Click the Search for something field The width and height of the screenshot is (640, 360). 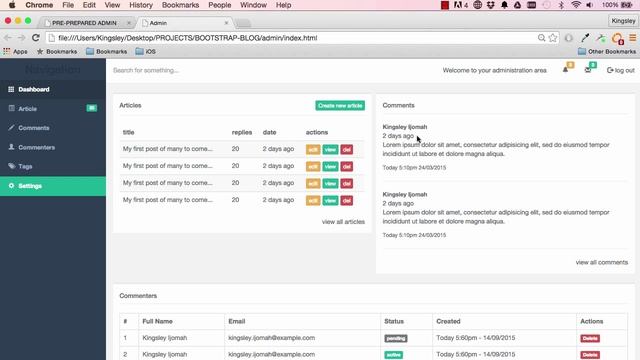[x=146, y=70]
